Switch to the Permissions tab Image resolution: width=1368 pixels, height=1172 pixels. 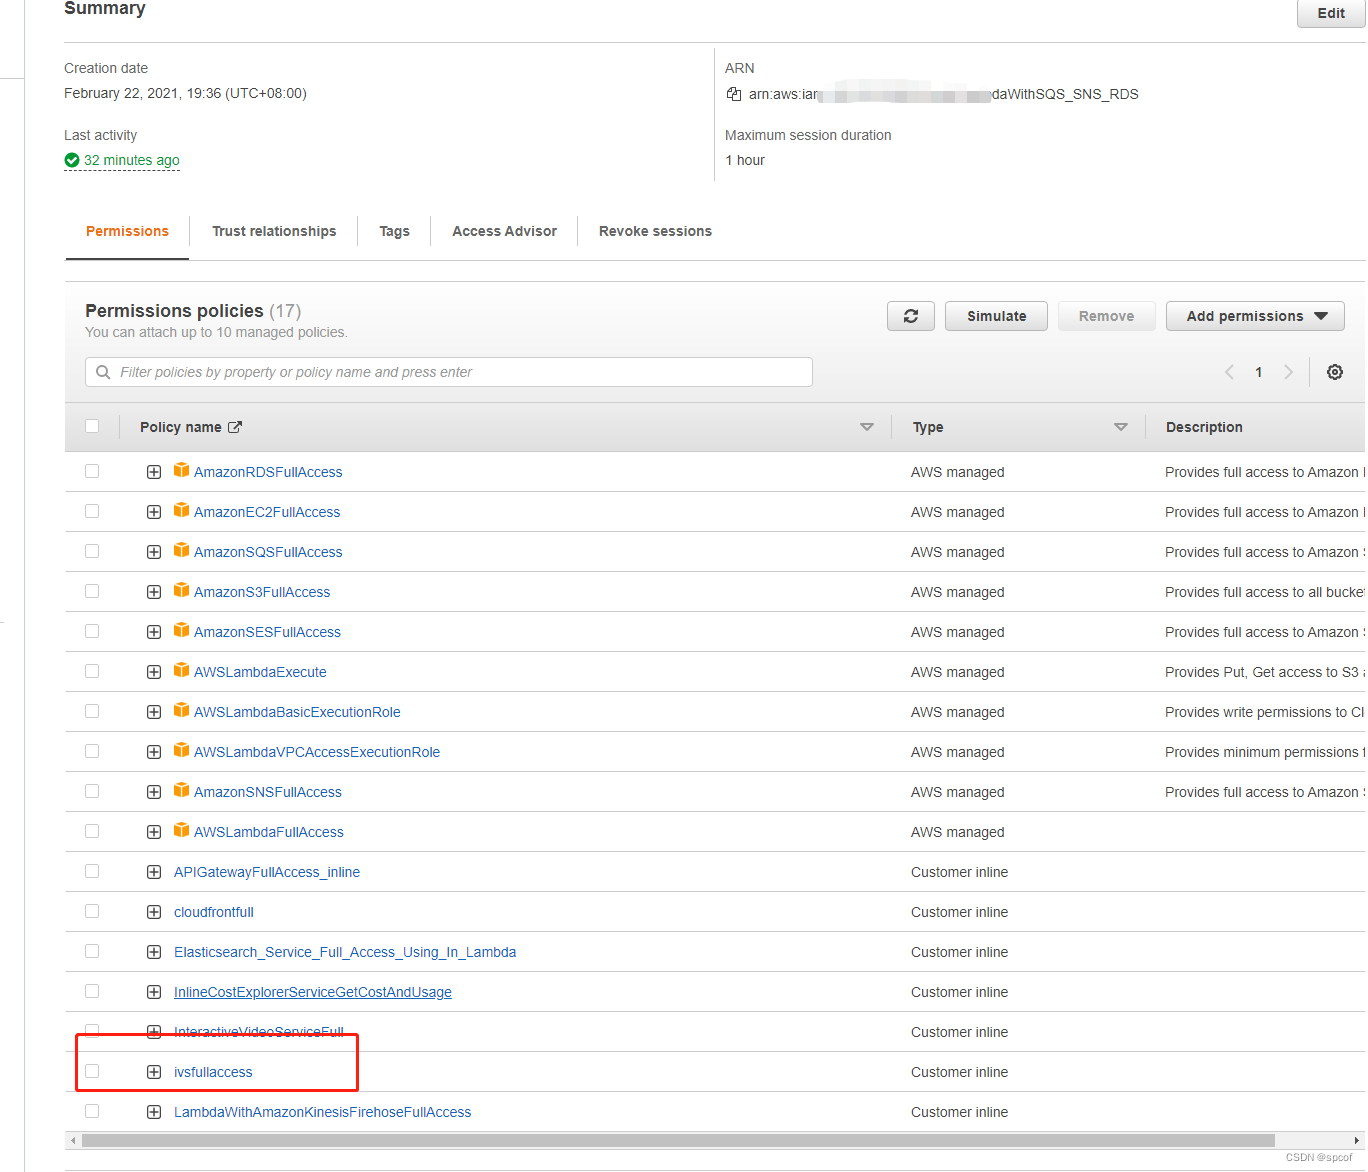[x=127, y=231]
